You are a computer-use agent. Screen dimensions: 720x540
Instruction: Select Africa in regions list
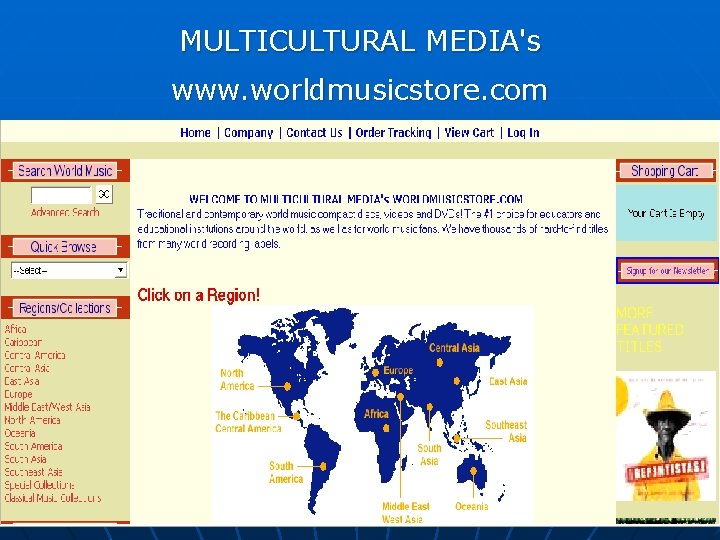(x=16, y=329)
